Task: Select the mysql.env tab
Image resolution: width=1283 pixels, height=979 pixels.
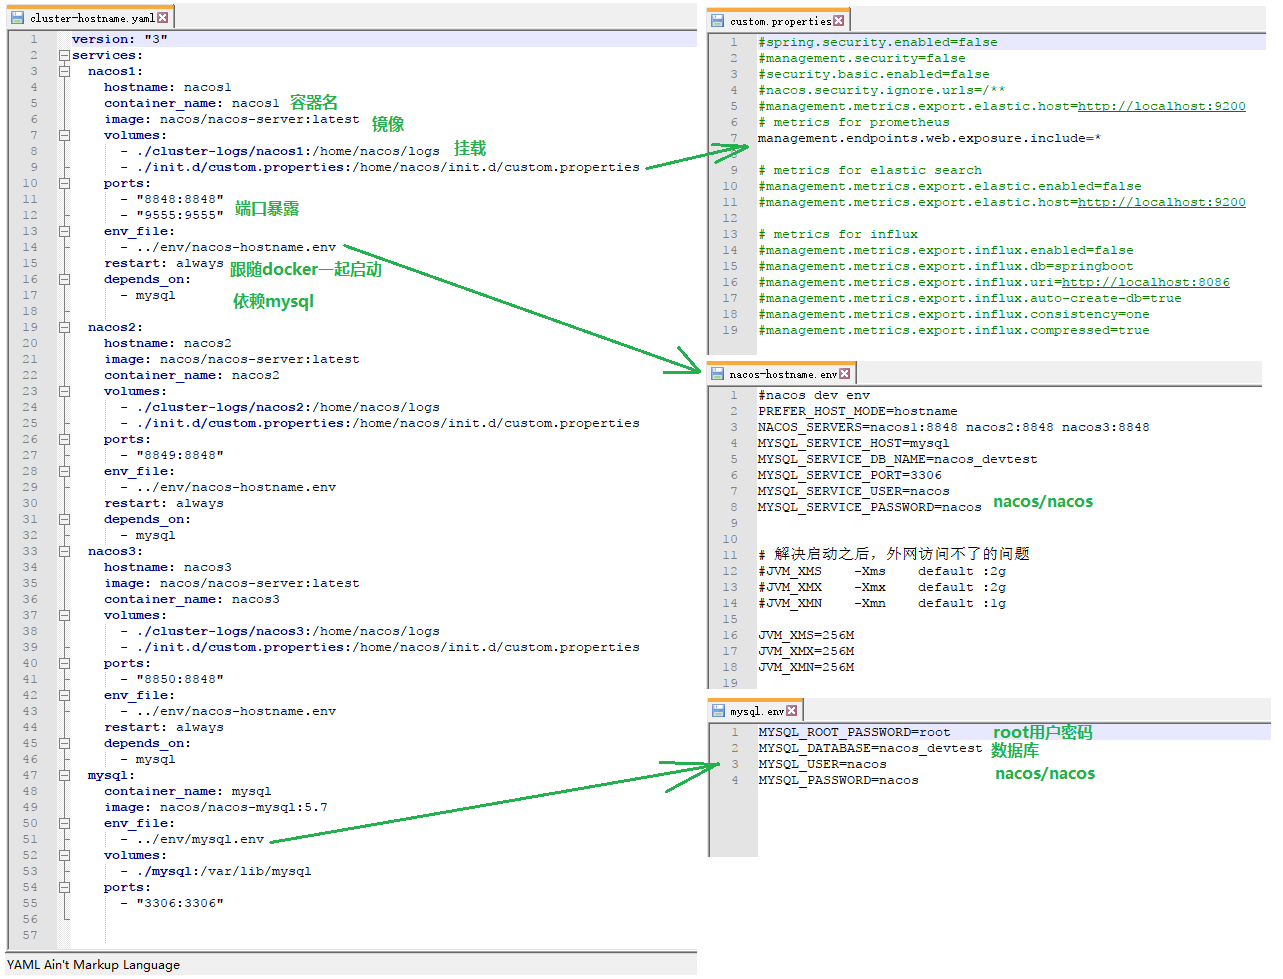Action: tap(755, 711)
